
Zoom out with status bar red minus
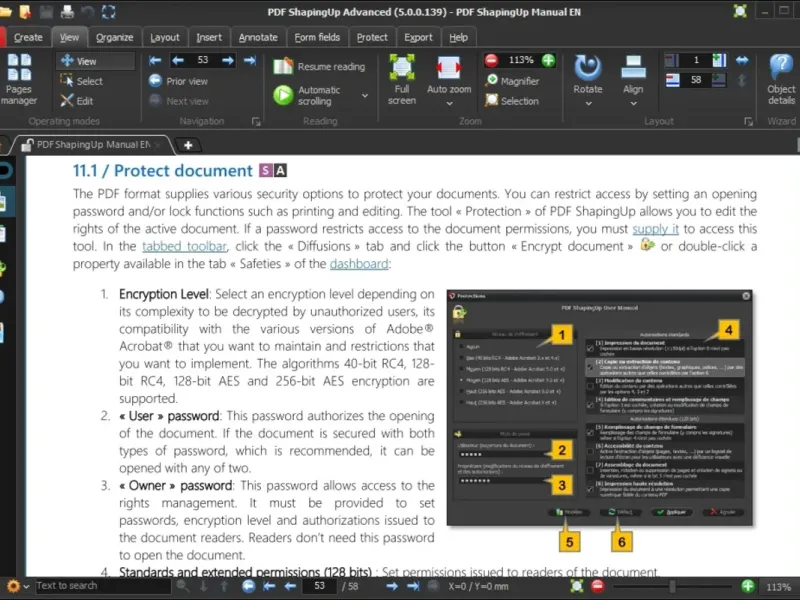point(598,586)
